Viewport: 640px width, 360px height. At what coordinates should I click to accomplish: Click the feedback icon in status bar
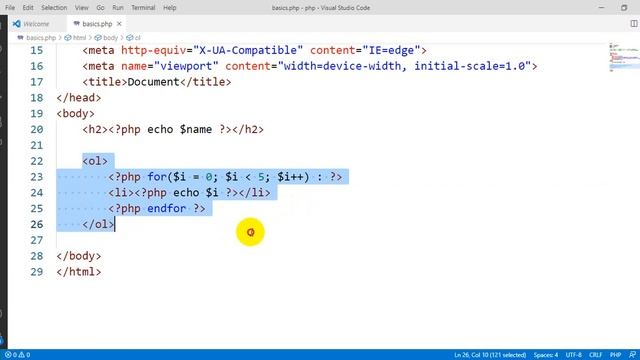pyautogui.click(x=632, y=355)
